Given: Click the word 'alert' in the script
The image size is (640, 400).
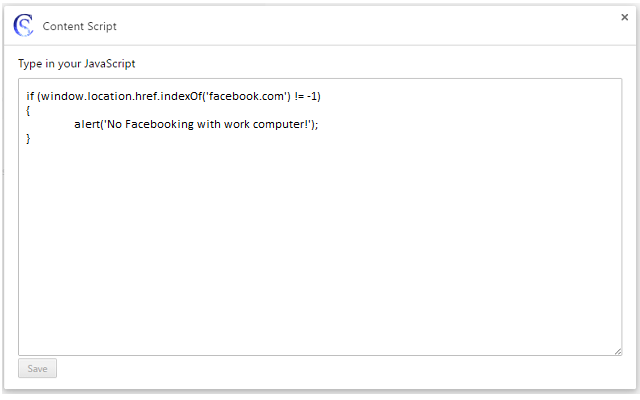Looking at the screenshot, I should 87,124.
